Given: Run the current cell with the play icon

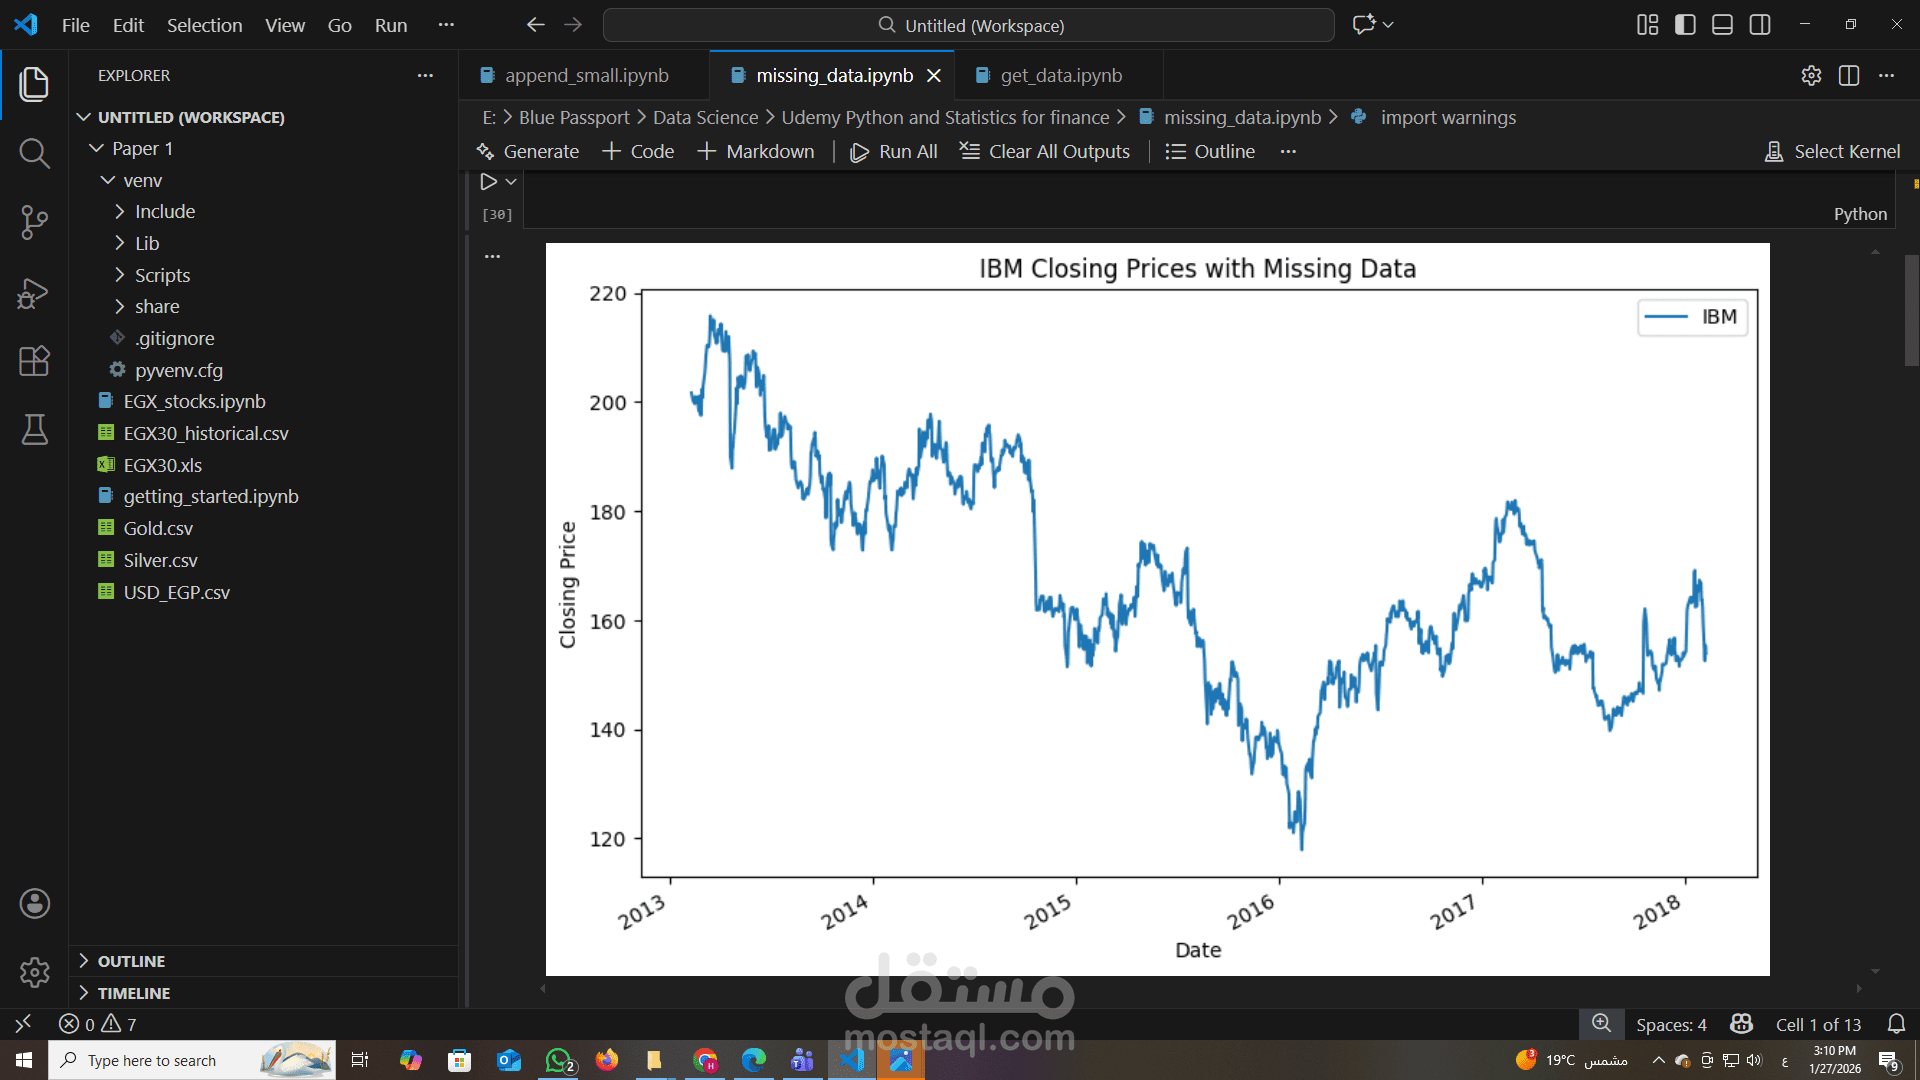Looking at the screenshot, I should pos(488,182).
